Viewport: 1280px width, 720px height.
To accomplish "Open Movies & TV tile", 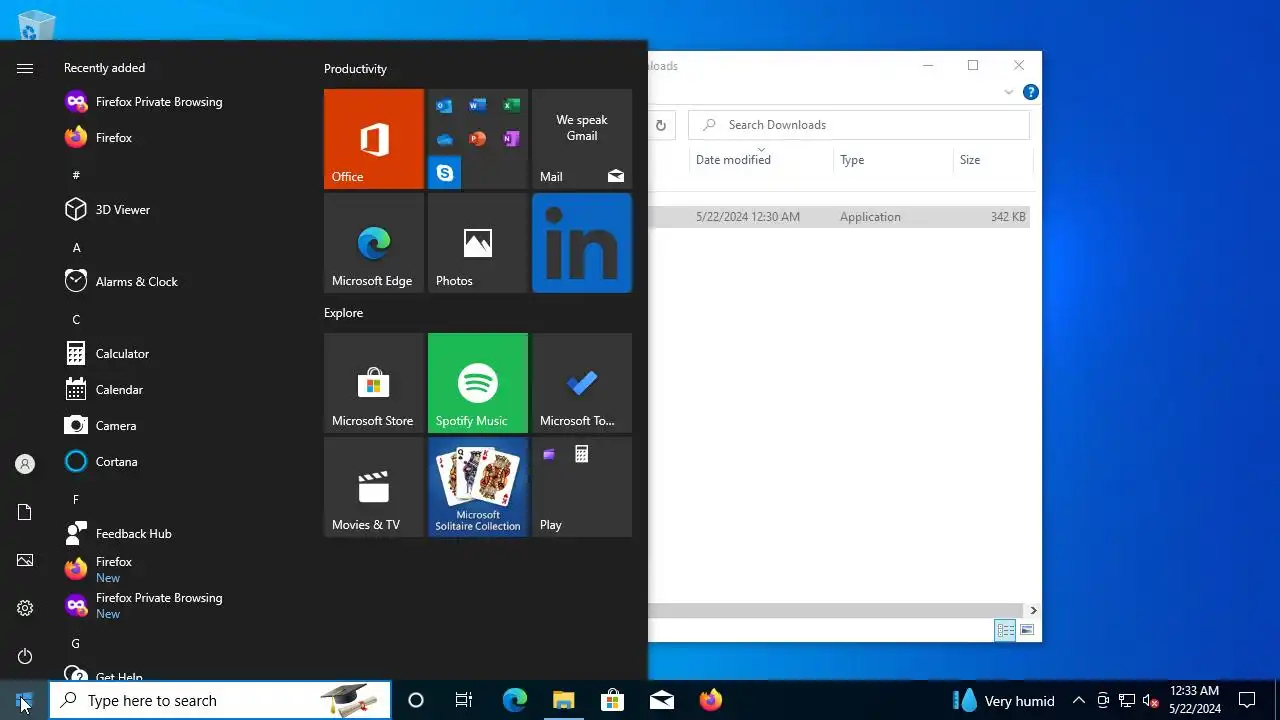I will point(374,487).
